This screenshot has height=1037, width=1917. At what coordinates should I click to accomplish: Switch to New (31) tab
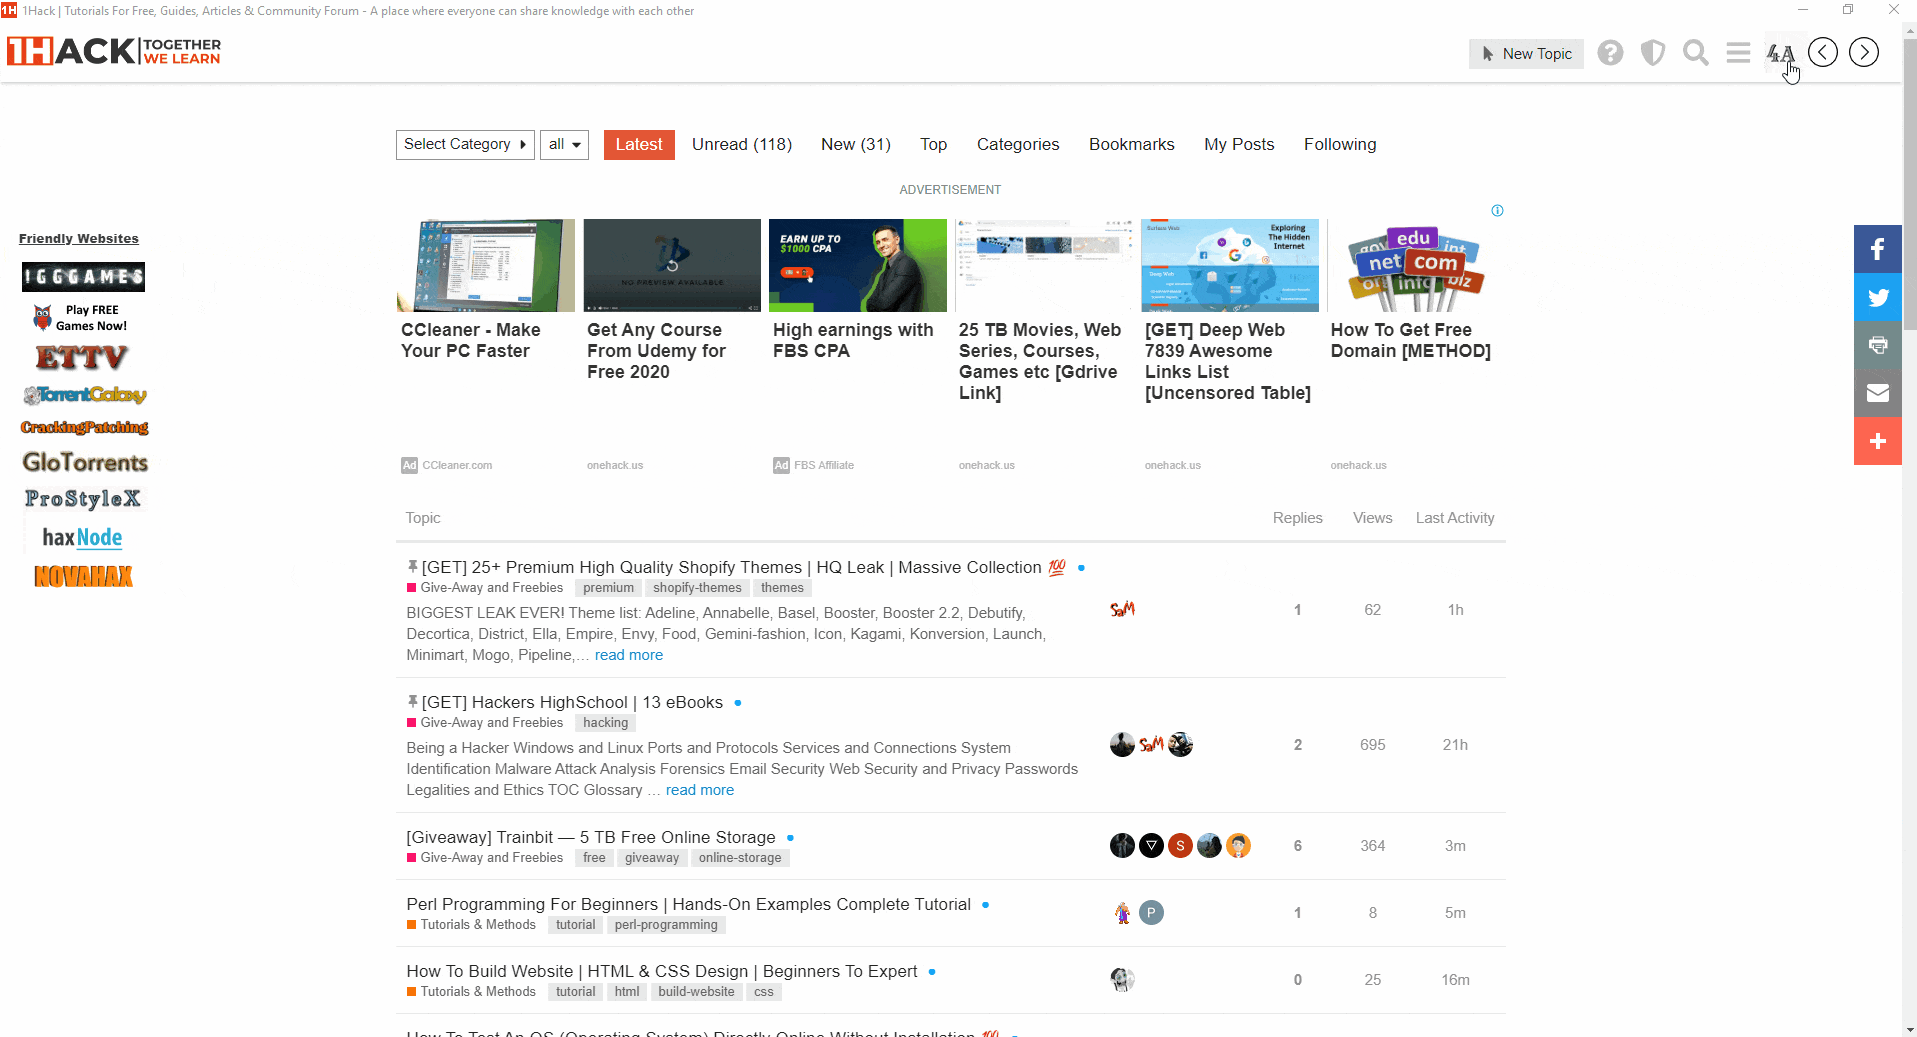tap(856, 145)
